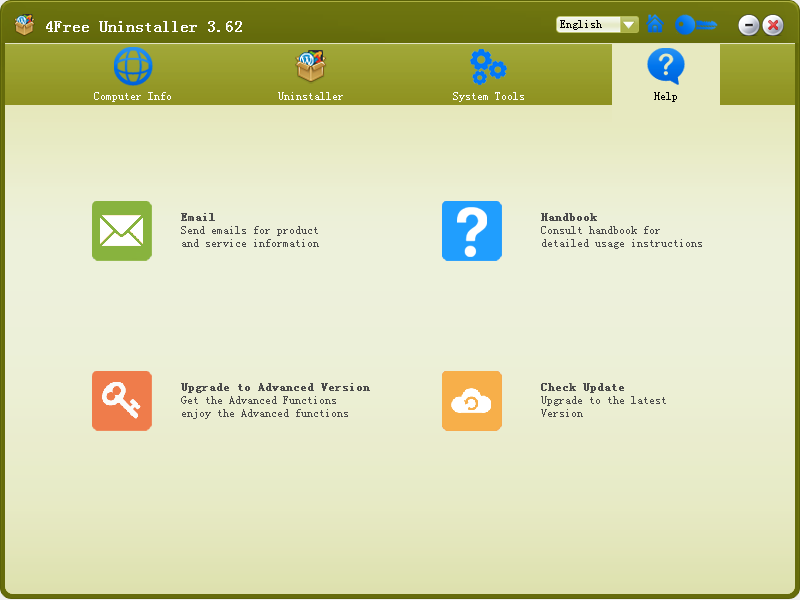
Task: Click the 4Free Uninstaller app logo
Action: tap(24, 24)
